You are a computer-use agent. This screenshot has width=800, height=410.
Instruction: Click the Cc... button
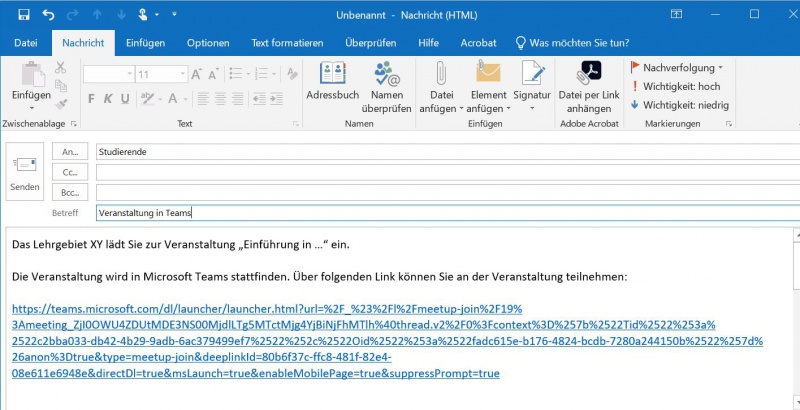70,172
